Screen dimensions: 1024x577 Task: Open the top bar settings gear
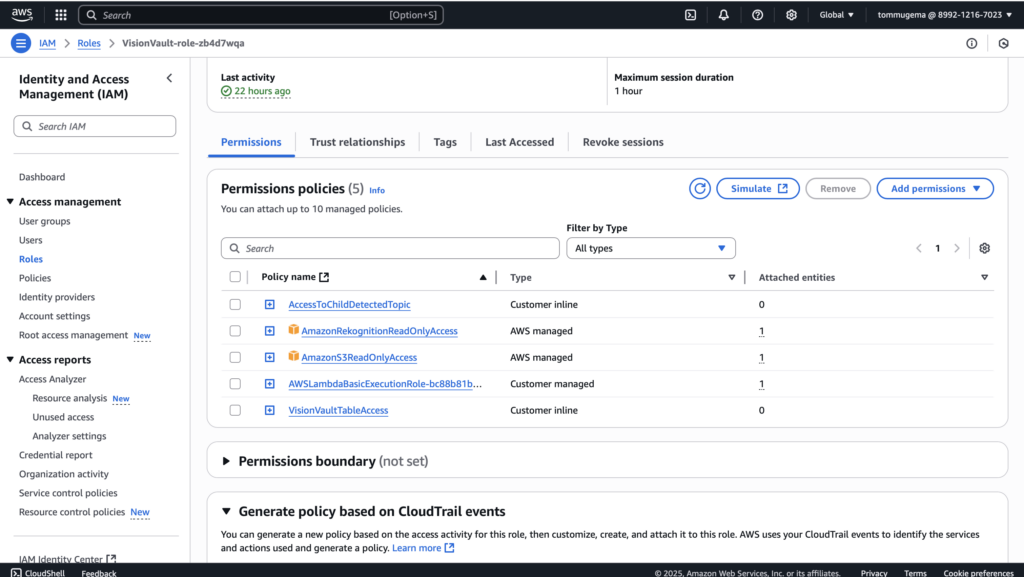pyautogui.click(x=791, y=15)
